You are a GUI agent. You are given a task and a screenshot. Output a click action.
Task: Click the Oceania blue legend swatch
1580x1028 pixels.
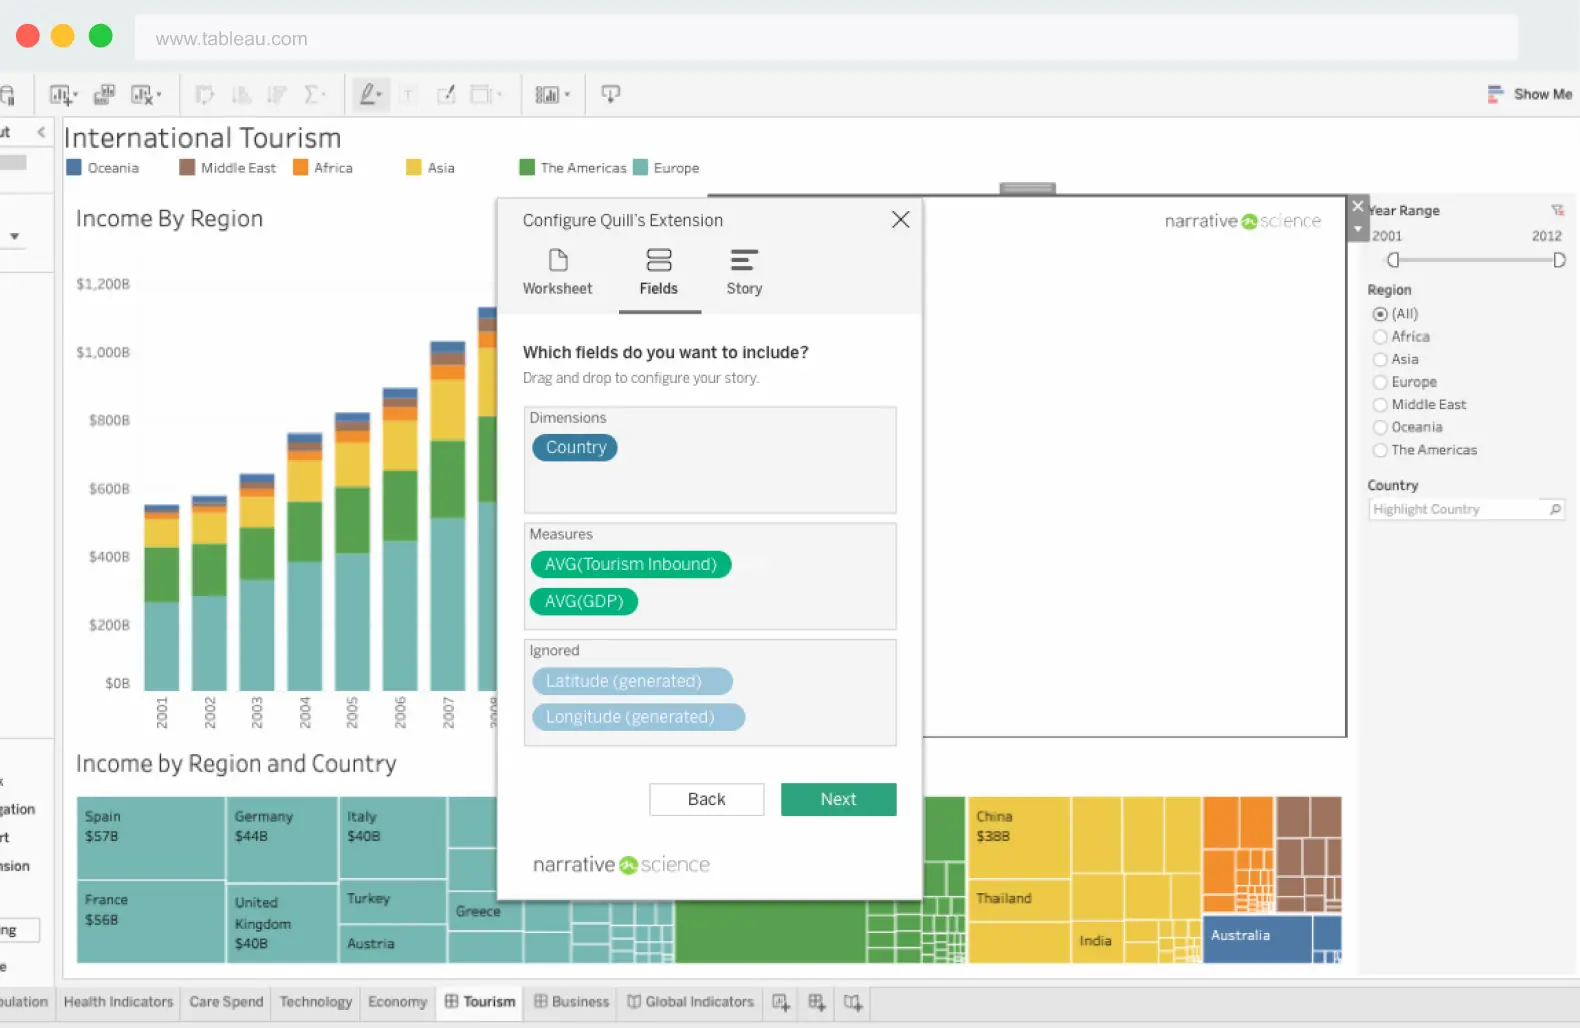coord(74,168)
